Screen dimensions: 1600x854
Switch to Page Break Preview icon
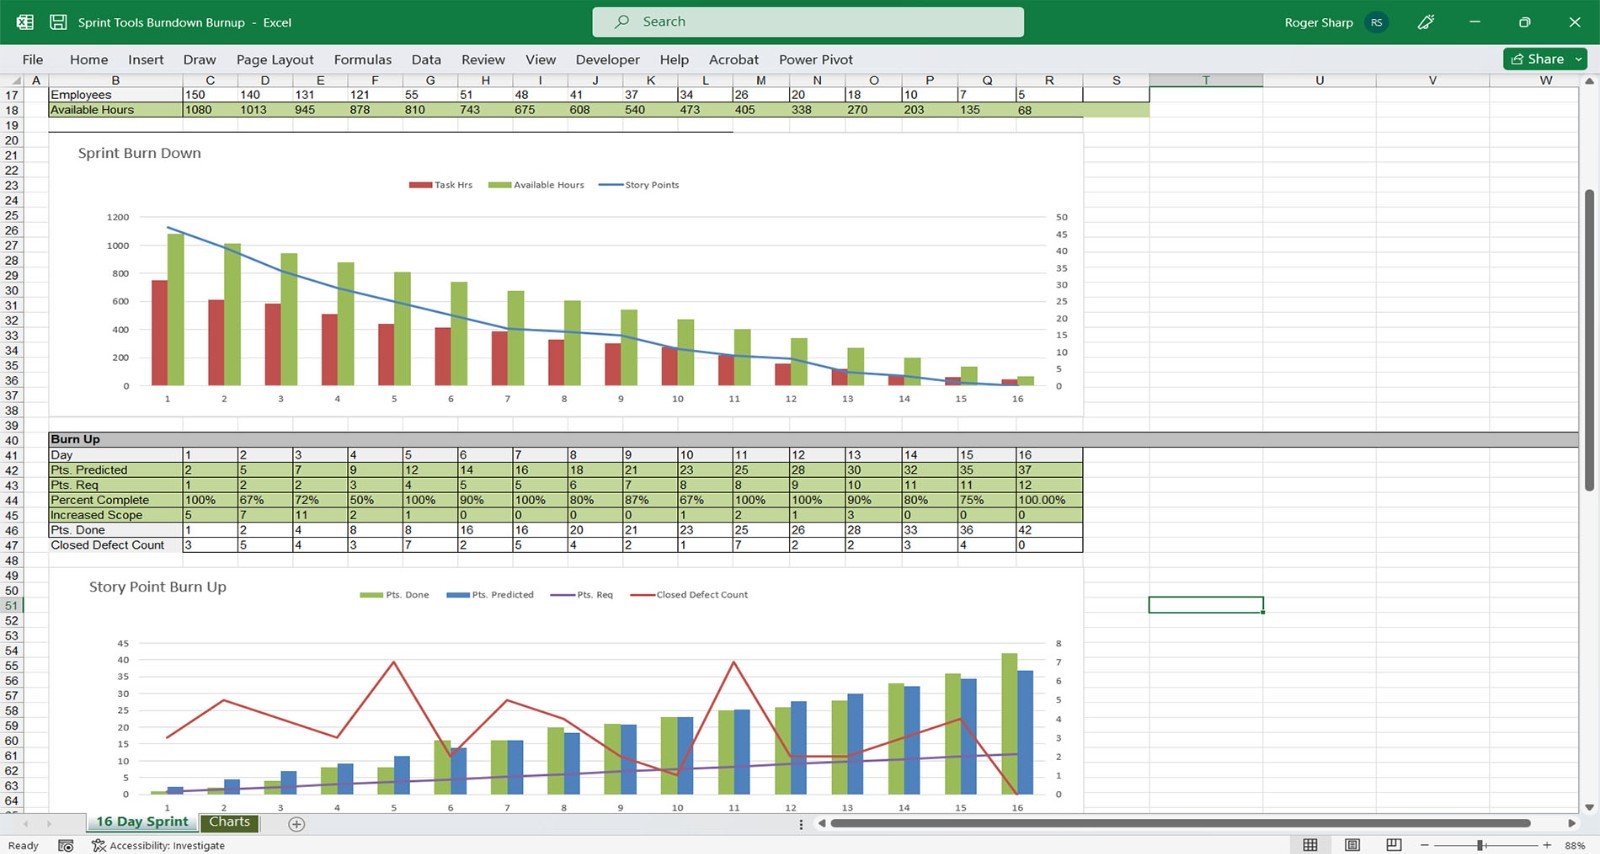pos(1394,846)
